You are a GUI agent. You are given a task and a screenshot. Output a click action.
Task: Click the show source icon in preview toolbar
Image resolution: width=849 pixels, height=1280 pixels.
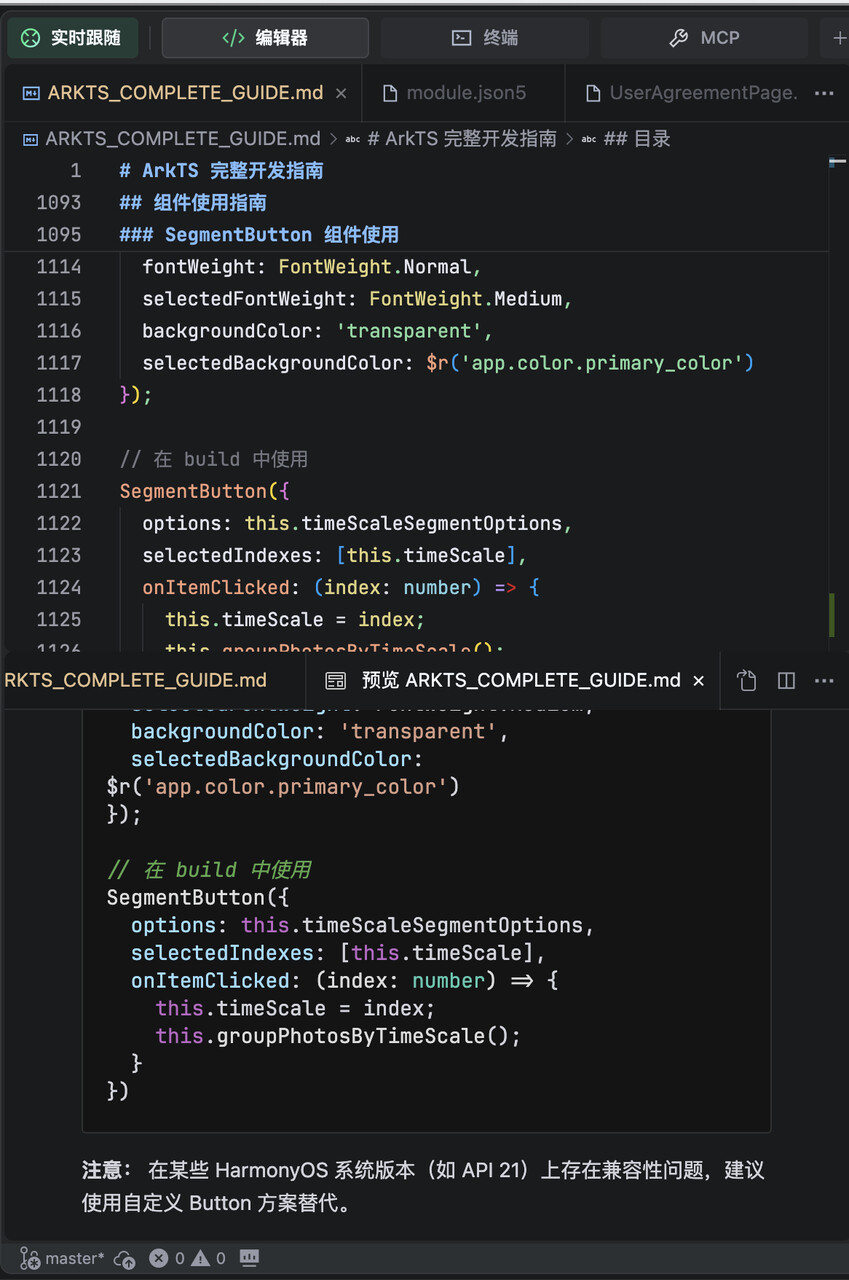coord(746,680)
